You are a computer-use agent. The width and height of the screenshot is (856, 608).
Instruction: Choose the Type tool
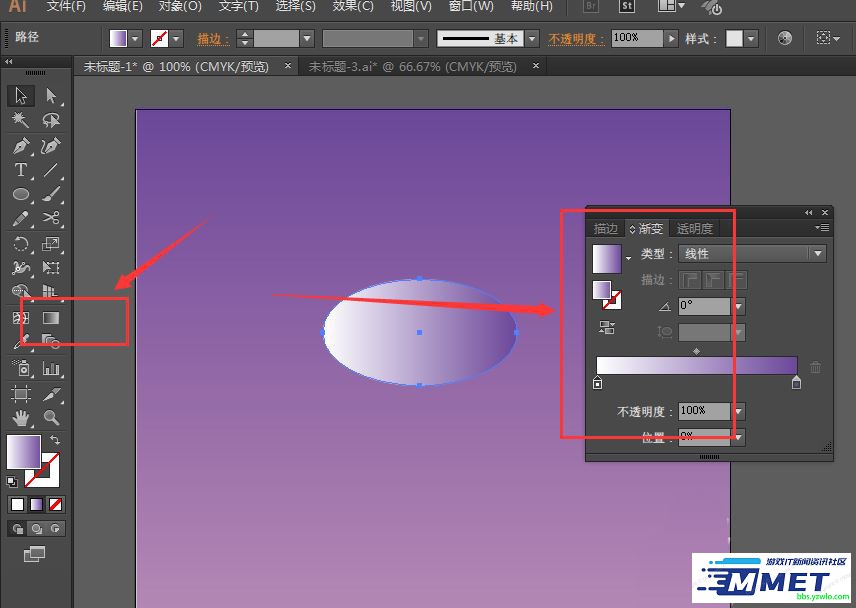tap(21, 170)
